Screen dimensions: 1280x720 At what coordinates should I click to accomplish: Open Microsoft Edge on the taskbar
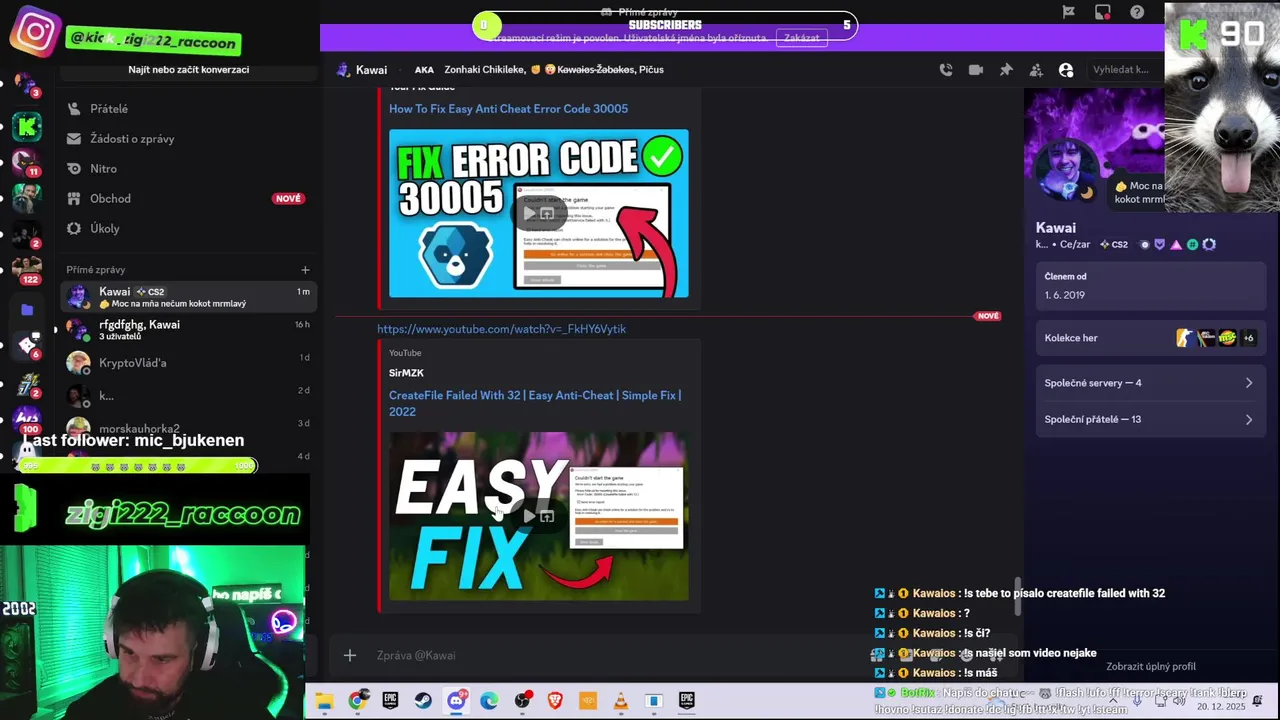tap(489, 701)
